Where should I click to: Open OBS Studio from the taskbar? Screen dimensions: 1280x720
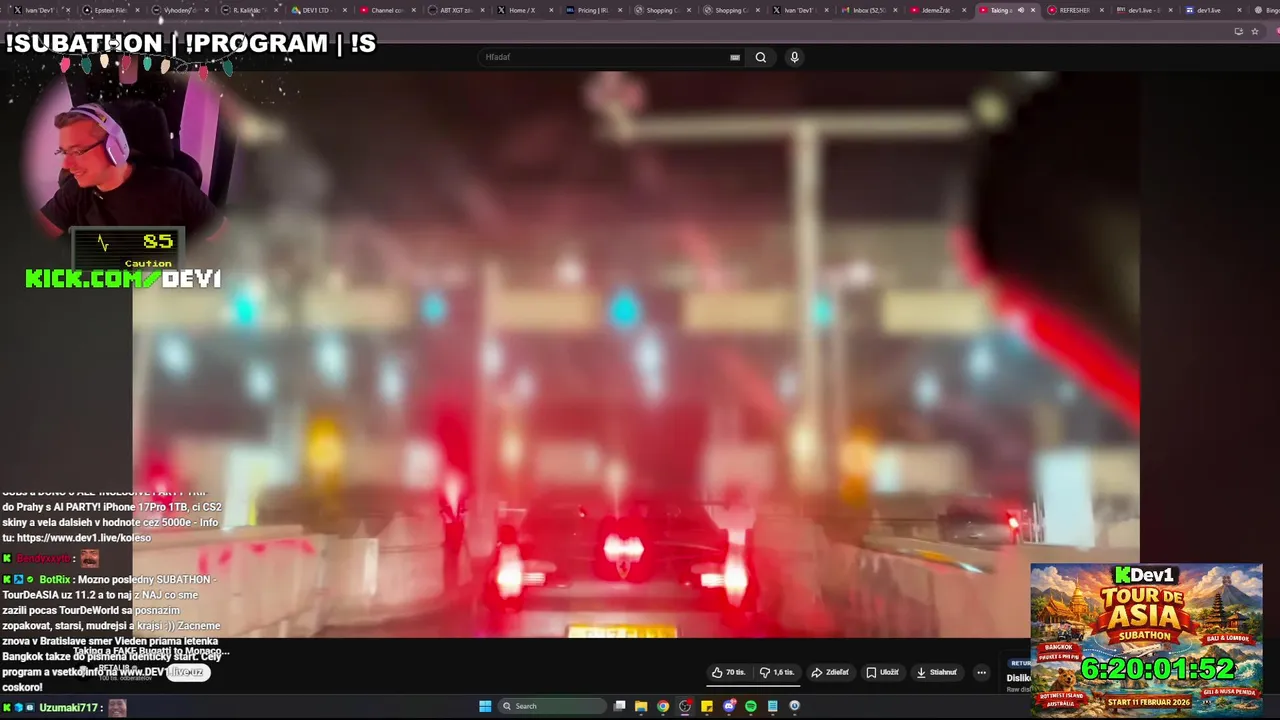(x=685, y=706)
